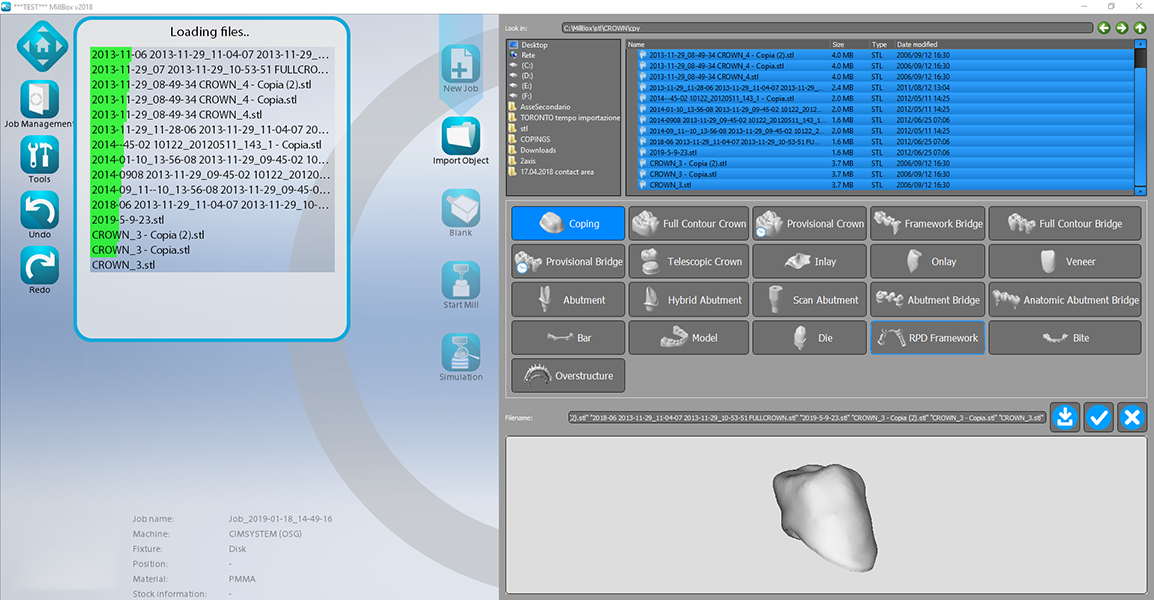Select the Overstructure type
Viewport: 1154px width, 600px height.
(x=568, y=375)
